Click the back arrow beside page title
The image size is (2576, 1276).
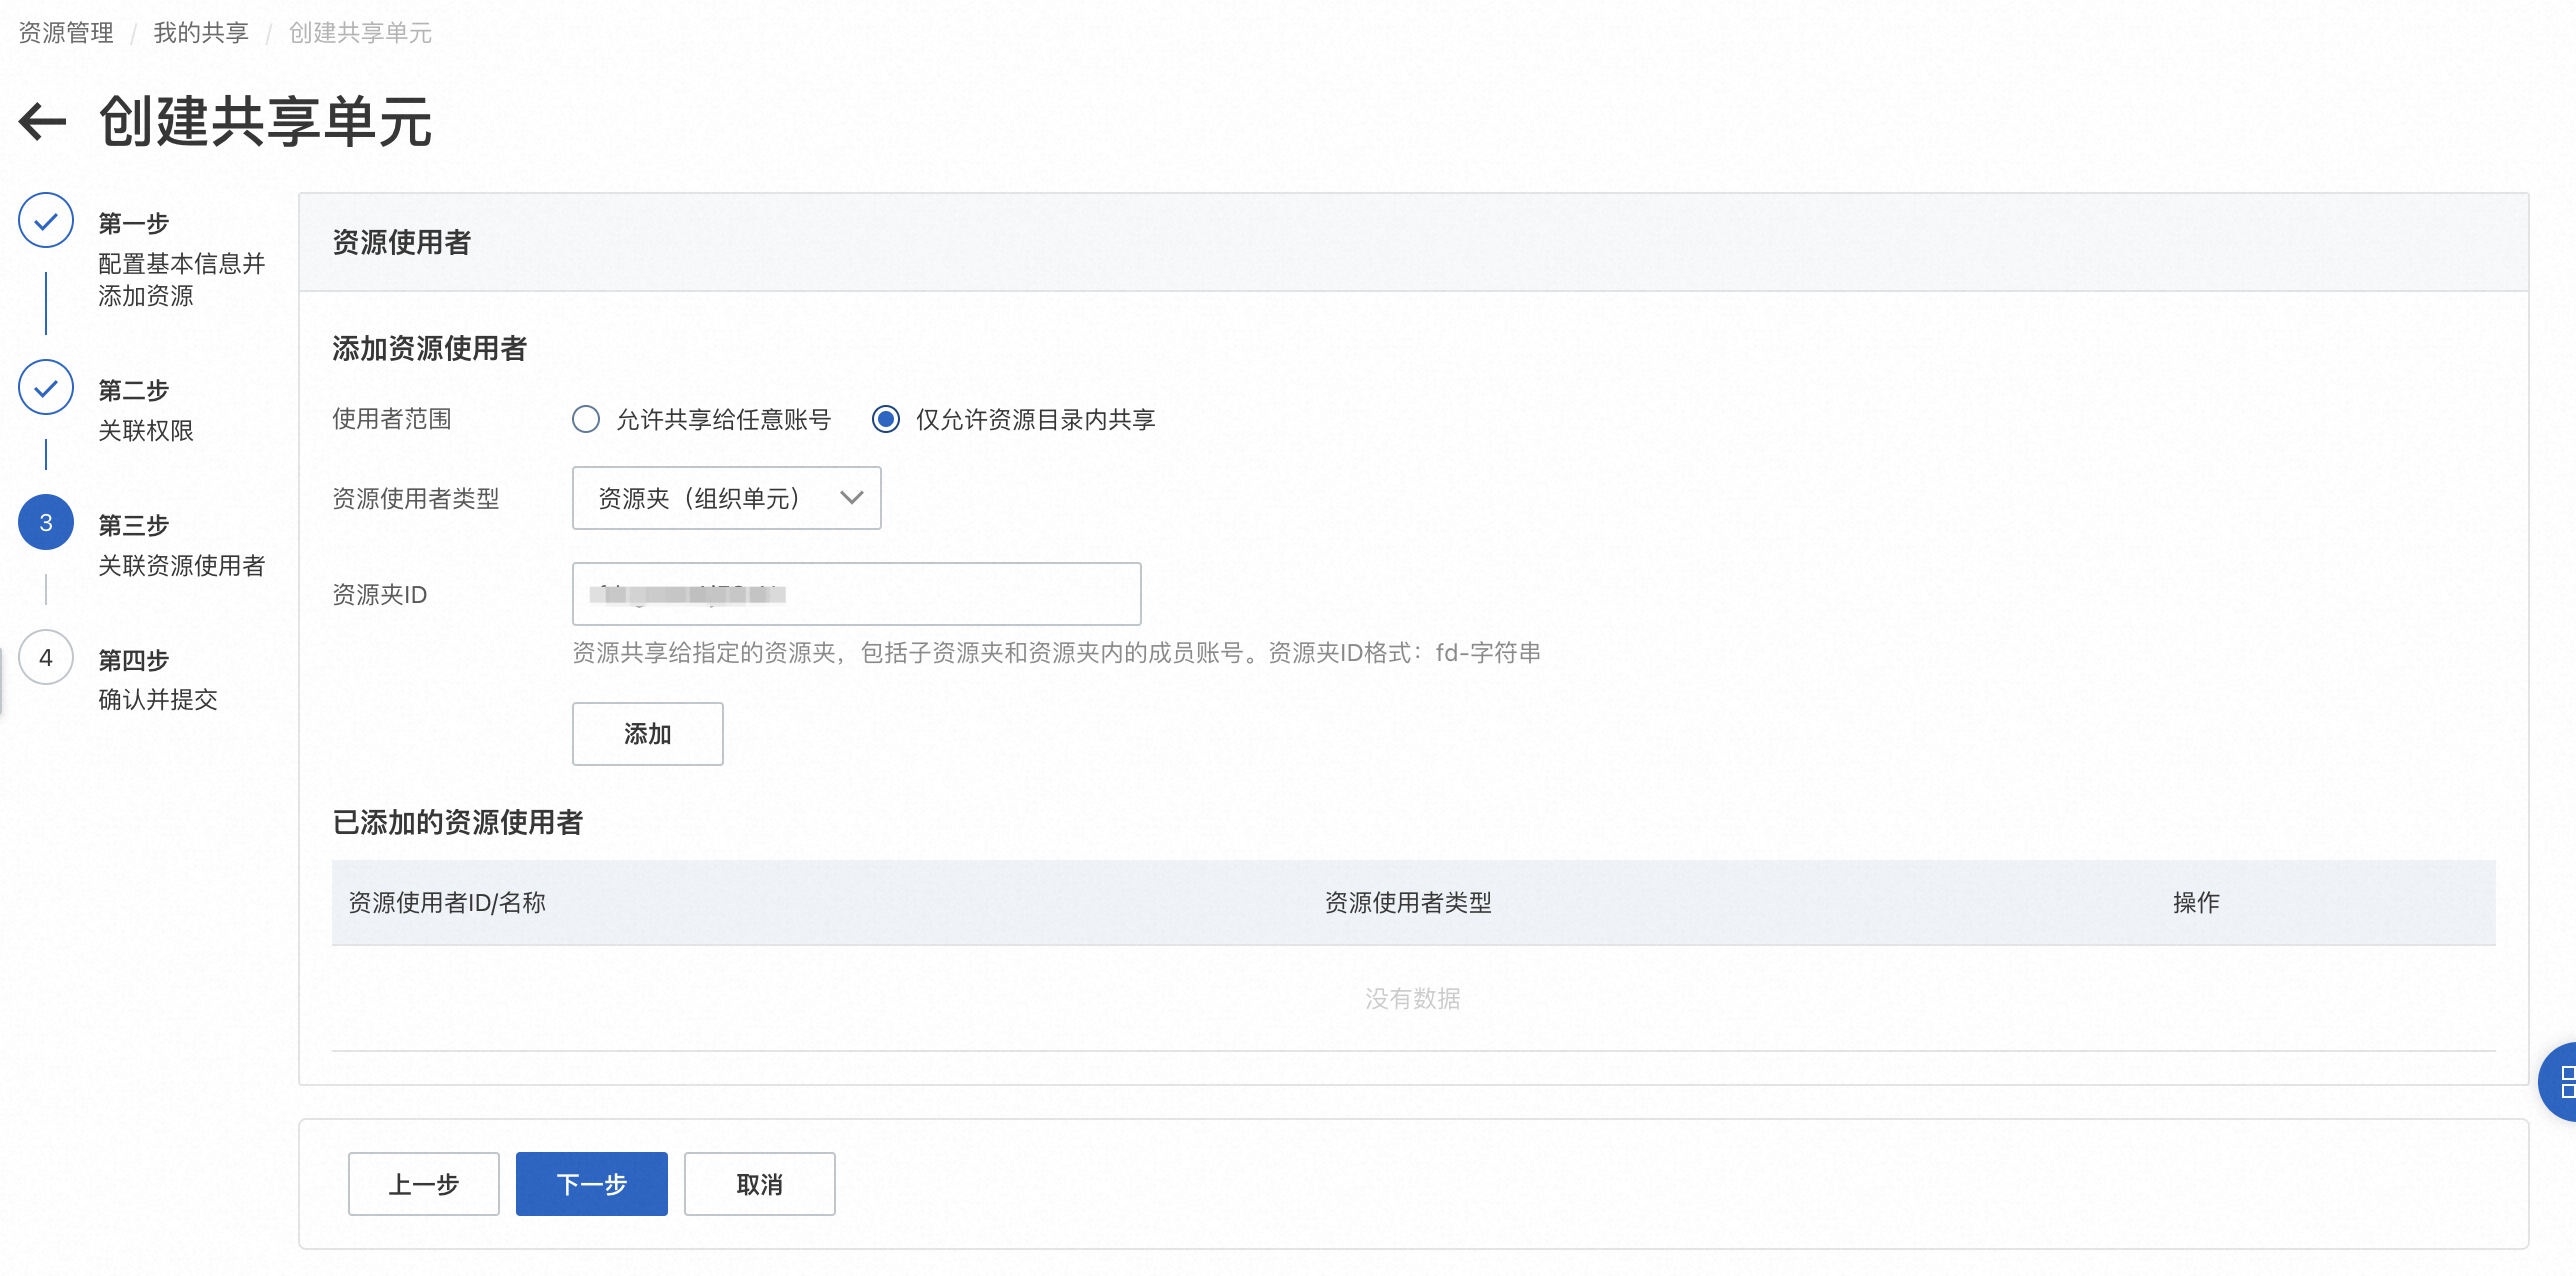point(42,122)
